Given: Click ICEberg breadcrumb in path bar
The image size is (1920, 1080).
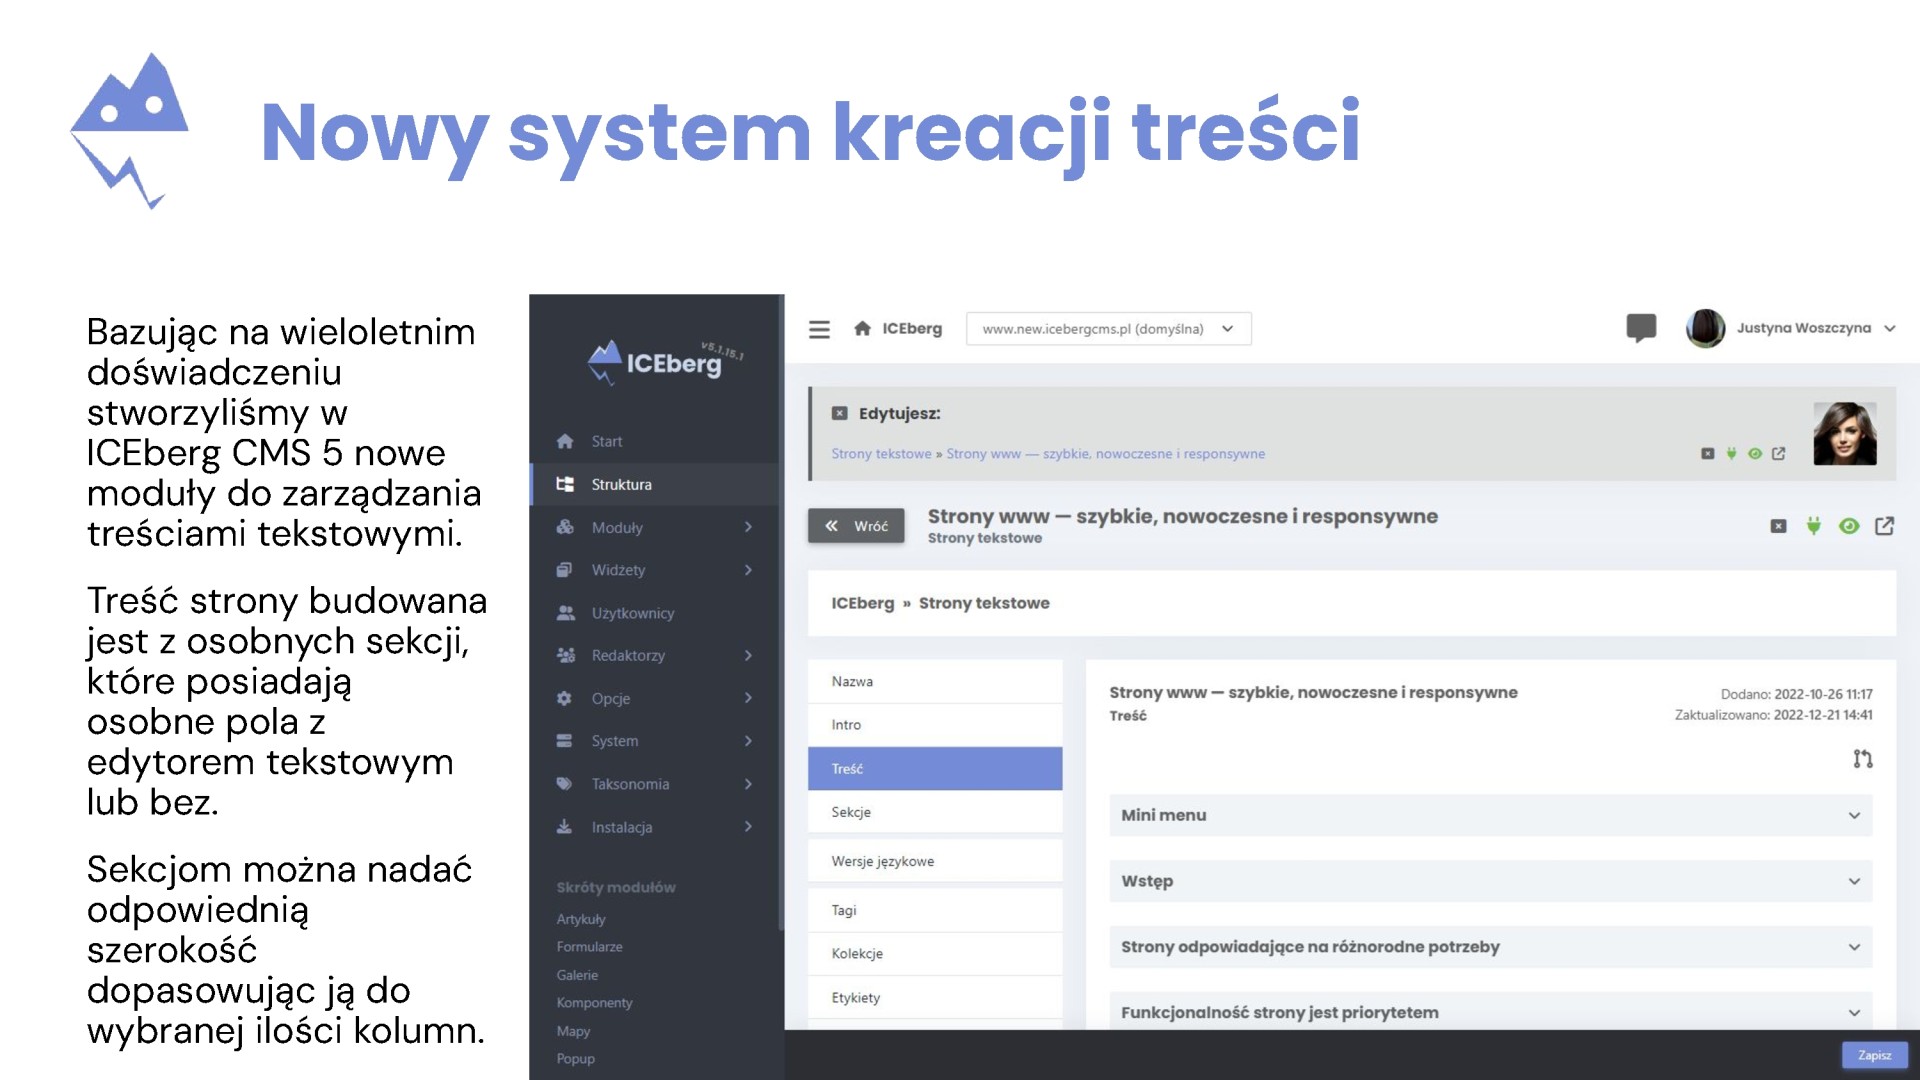Looking at the screenshot, I should 862,603.
